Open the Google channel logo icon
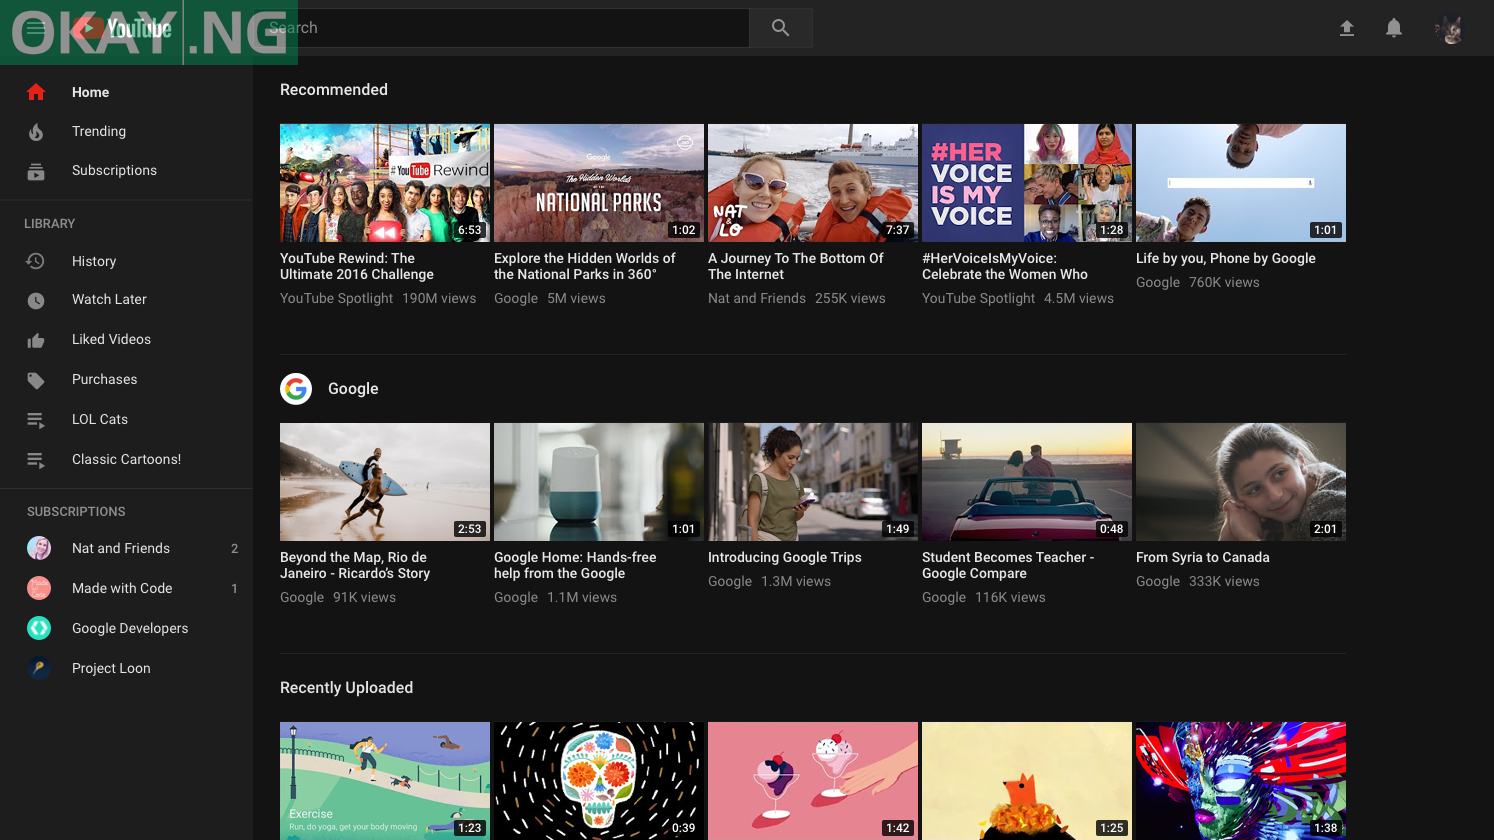1494x840 pixels. pyautogui.click(x=296, y=389)
